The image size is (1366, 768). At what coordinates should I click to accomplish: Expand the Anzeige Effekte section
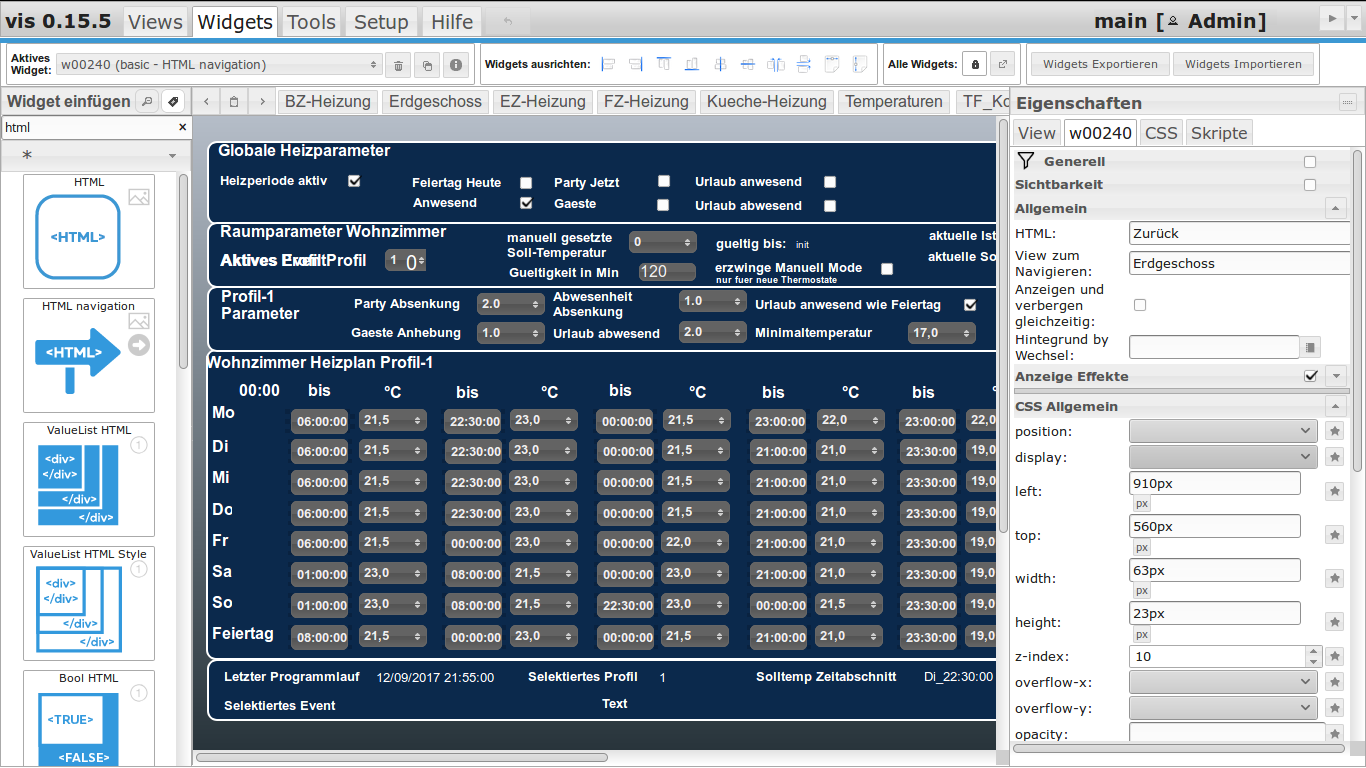point(1336,376)
